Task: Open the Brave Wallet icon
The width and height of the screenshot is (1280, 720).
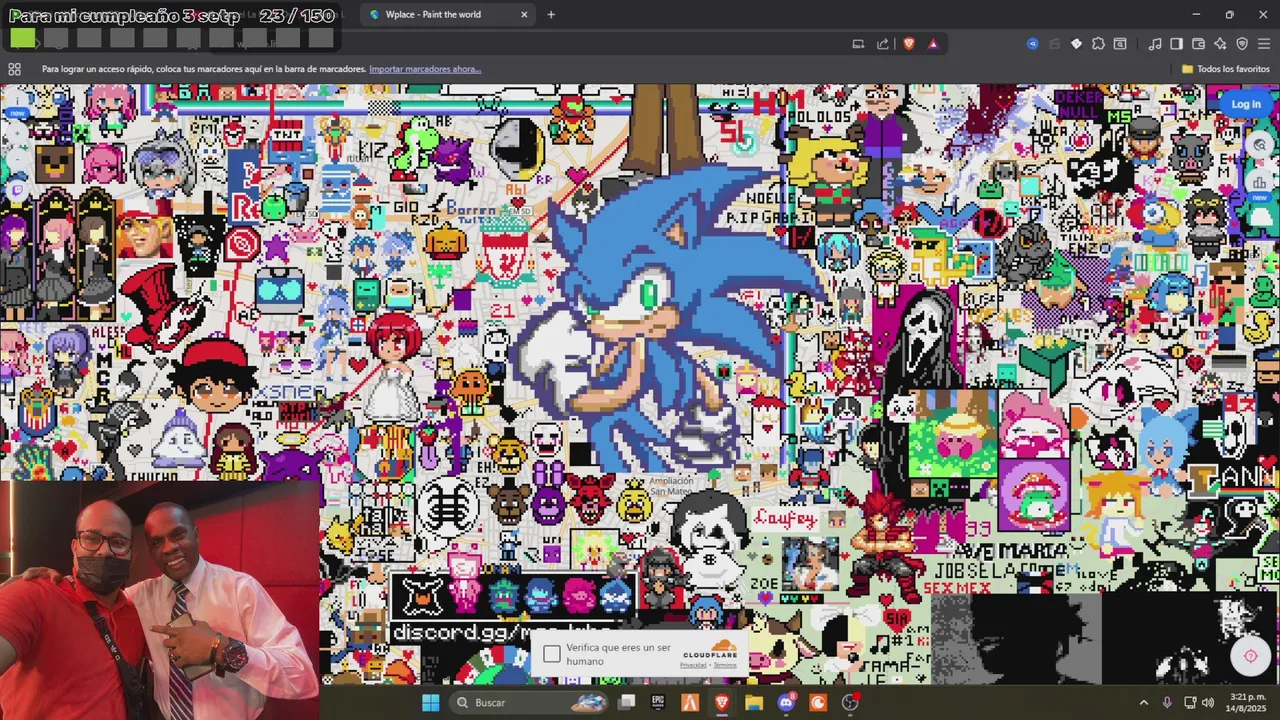Action: [x=1199, y=44]
